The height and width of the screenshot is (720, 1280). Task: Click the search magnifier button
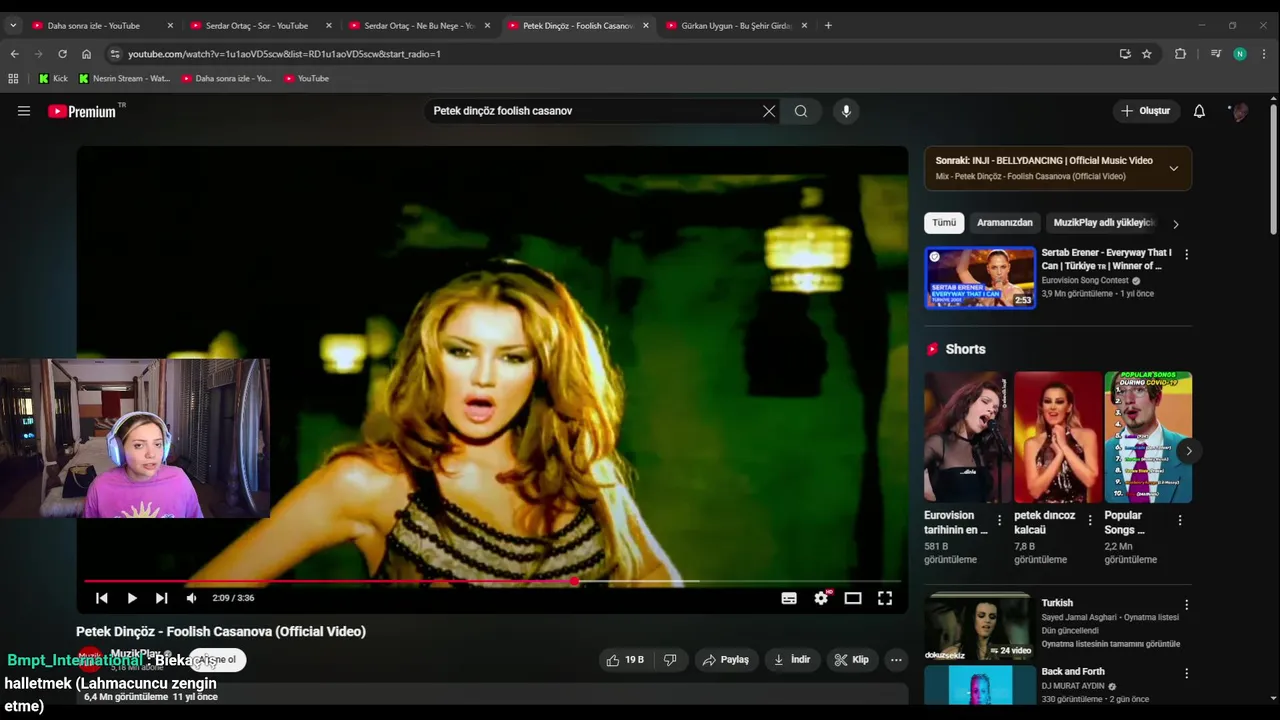(801, 111)
